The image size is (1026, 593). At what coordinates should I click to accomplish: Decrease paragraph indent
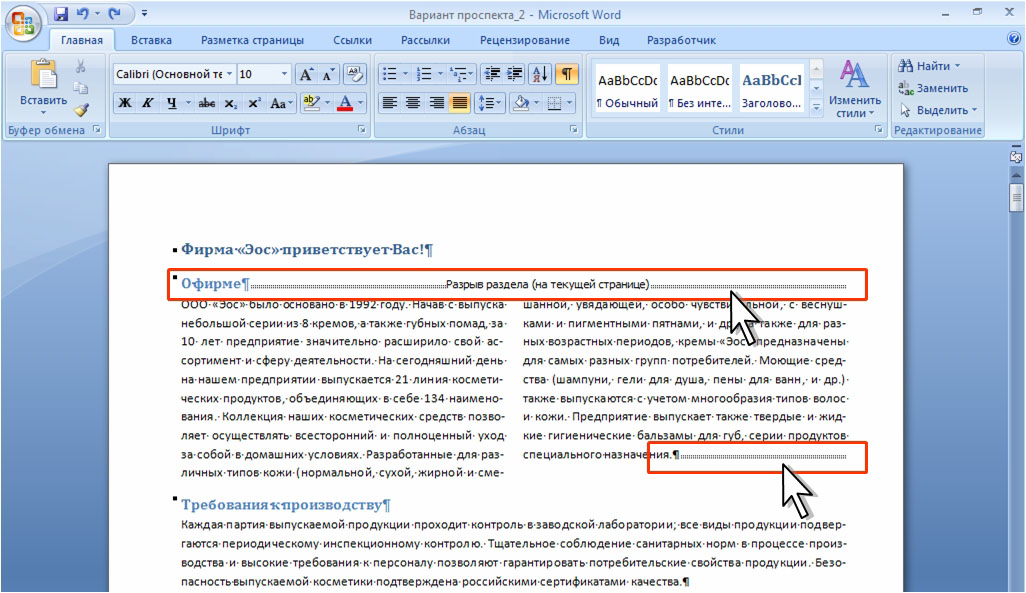coord(493,74)
